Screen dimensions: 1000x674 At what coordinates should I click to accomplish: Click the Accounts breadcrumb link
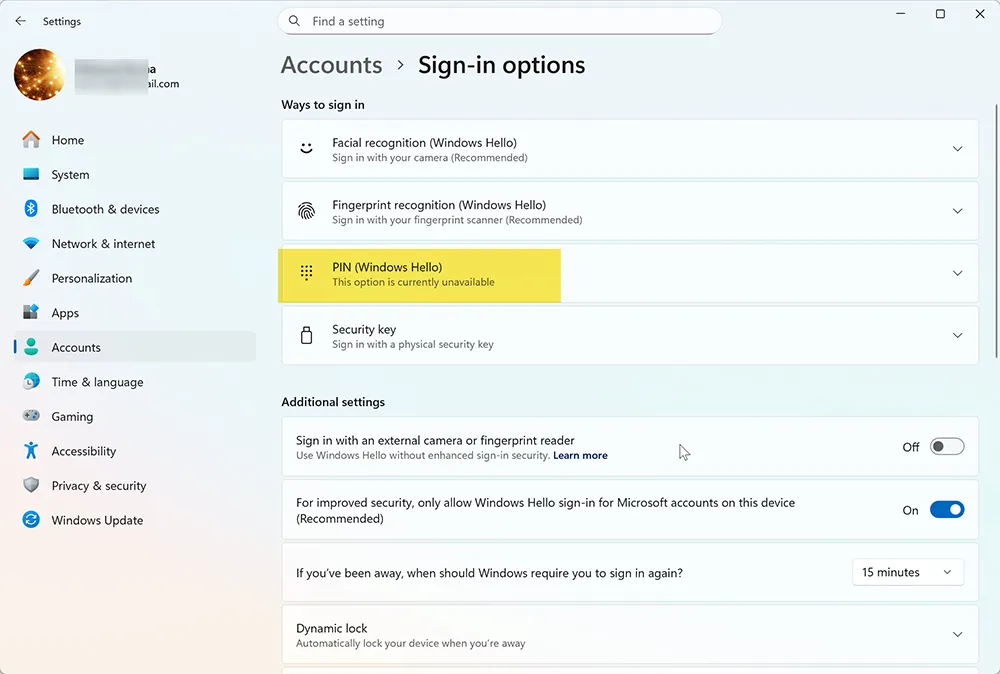[331, 64]
